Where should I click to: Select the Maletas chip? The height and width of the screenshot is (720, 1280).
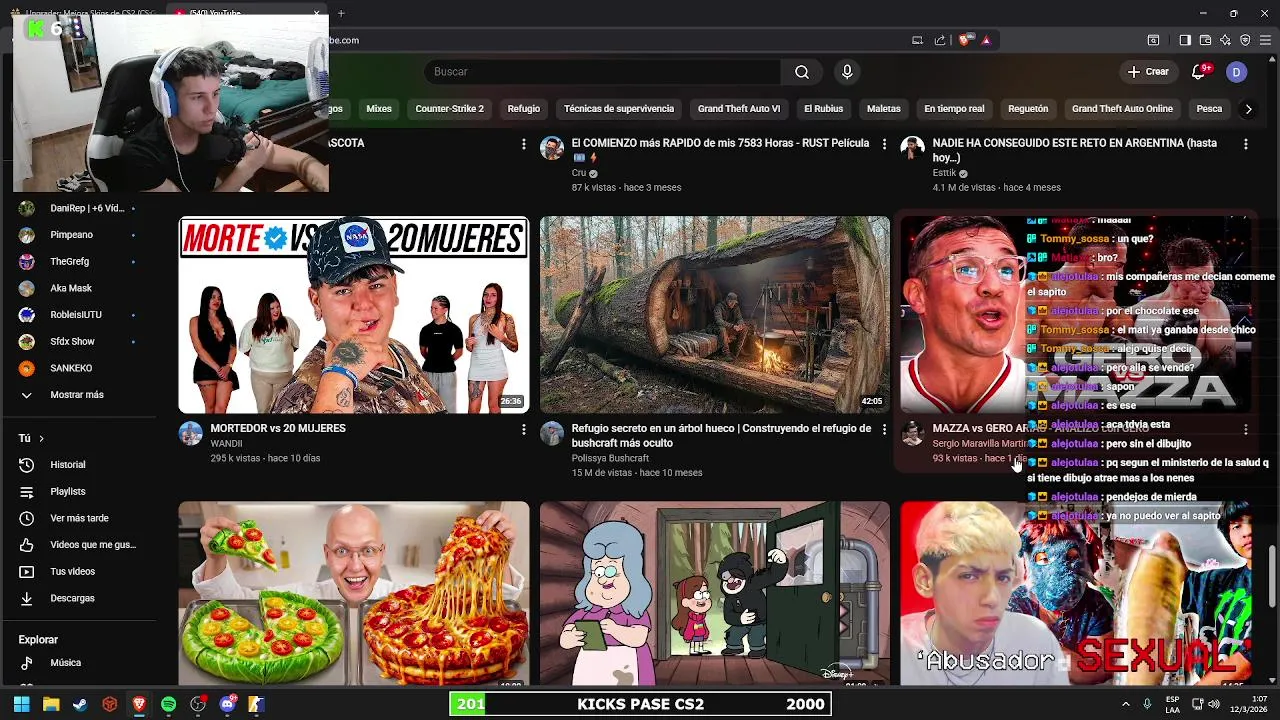[x=884, y=109]
